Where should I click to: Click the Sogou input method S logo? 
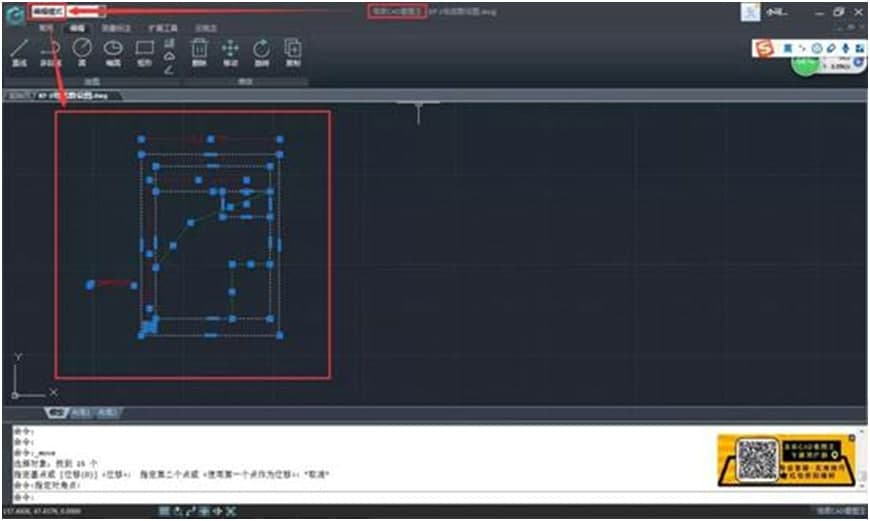tap(765, 49)
